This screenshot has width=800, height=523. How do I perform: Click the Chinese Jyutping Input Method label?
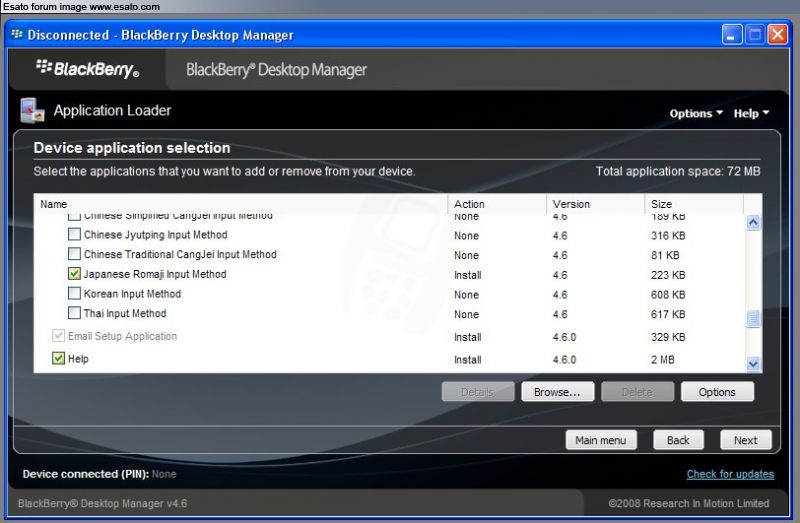pyautogui.click(x=156, y=235)
